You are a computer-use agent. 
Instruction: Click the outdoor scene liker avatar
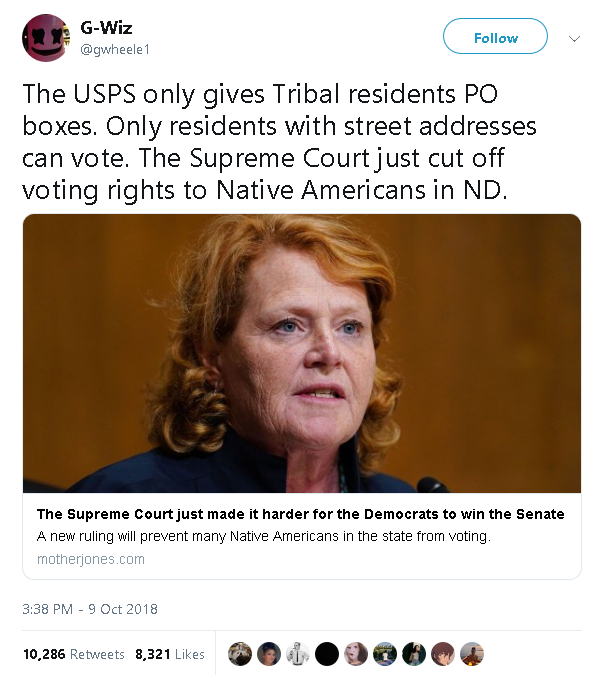tap(385, 654)
